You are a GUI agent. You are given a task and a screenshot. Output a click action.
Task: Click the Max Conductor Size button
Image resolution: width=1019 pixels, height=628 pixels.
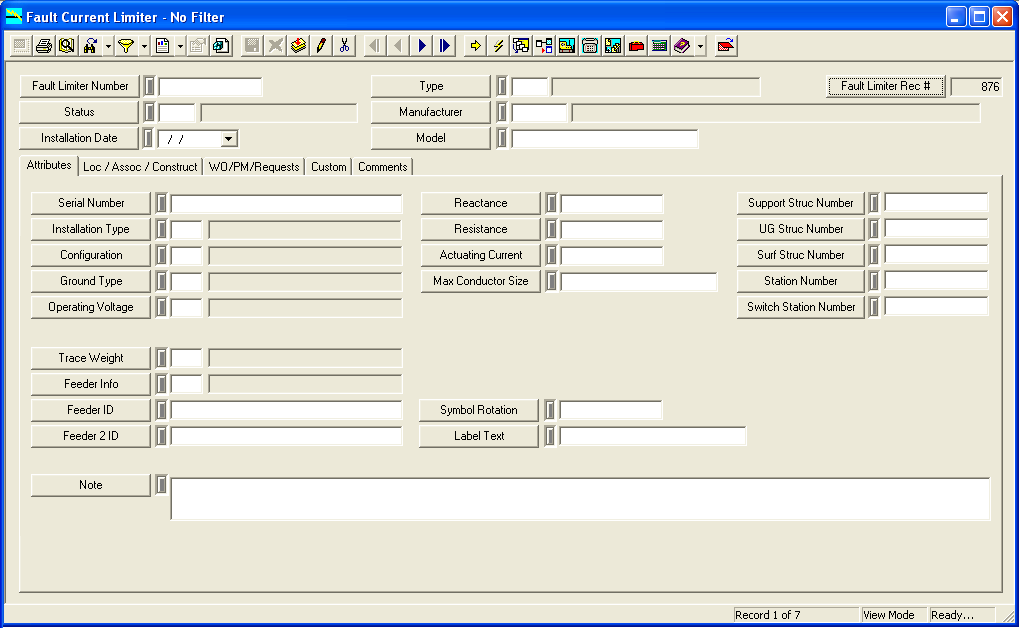480,281
